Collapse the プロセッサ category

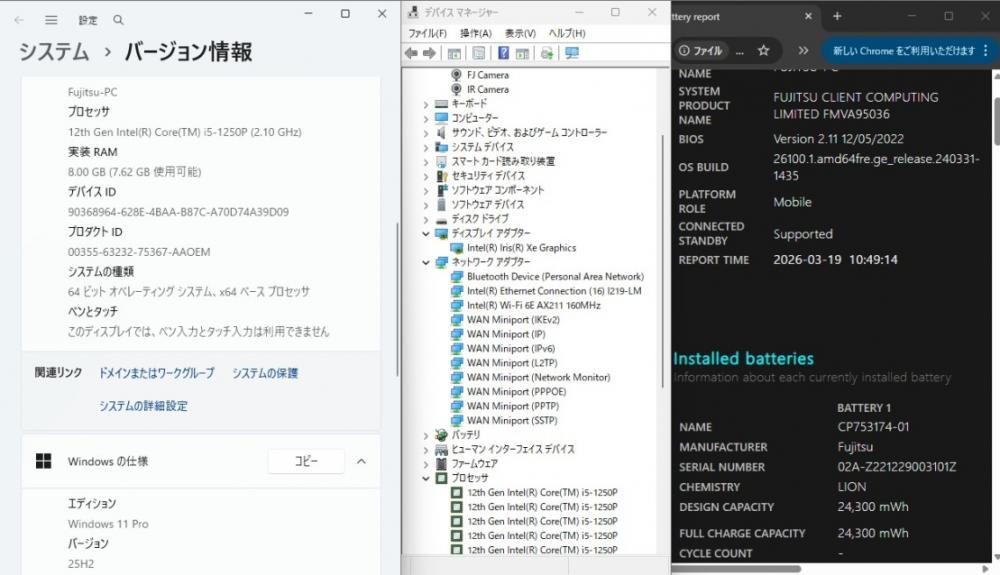pos(426,478)
